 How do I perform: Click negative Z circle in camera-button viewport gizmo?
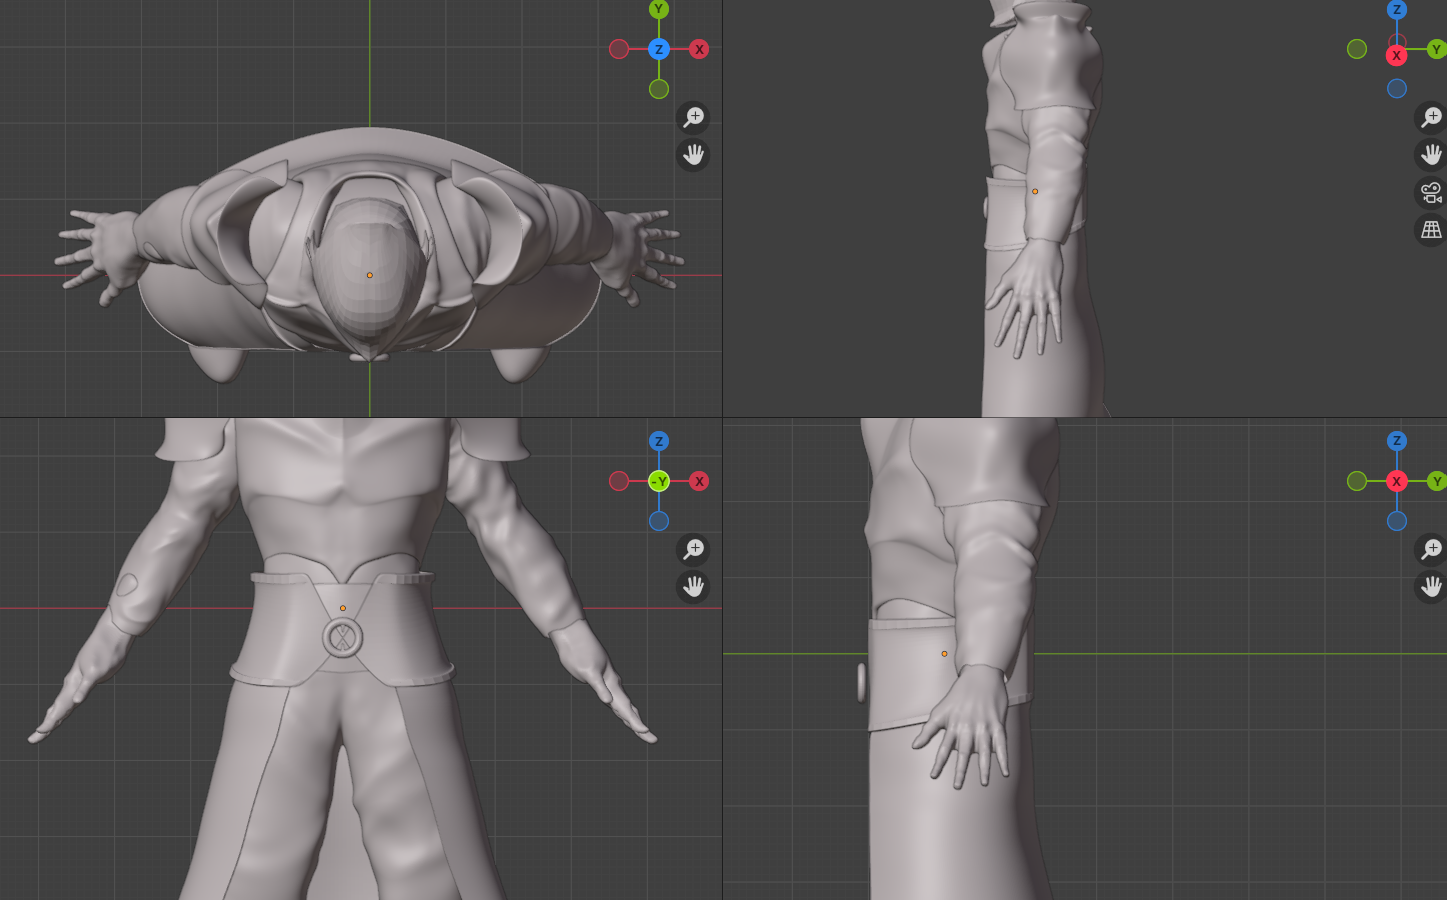coord(1397,89)
